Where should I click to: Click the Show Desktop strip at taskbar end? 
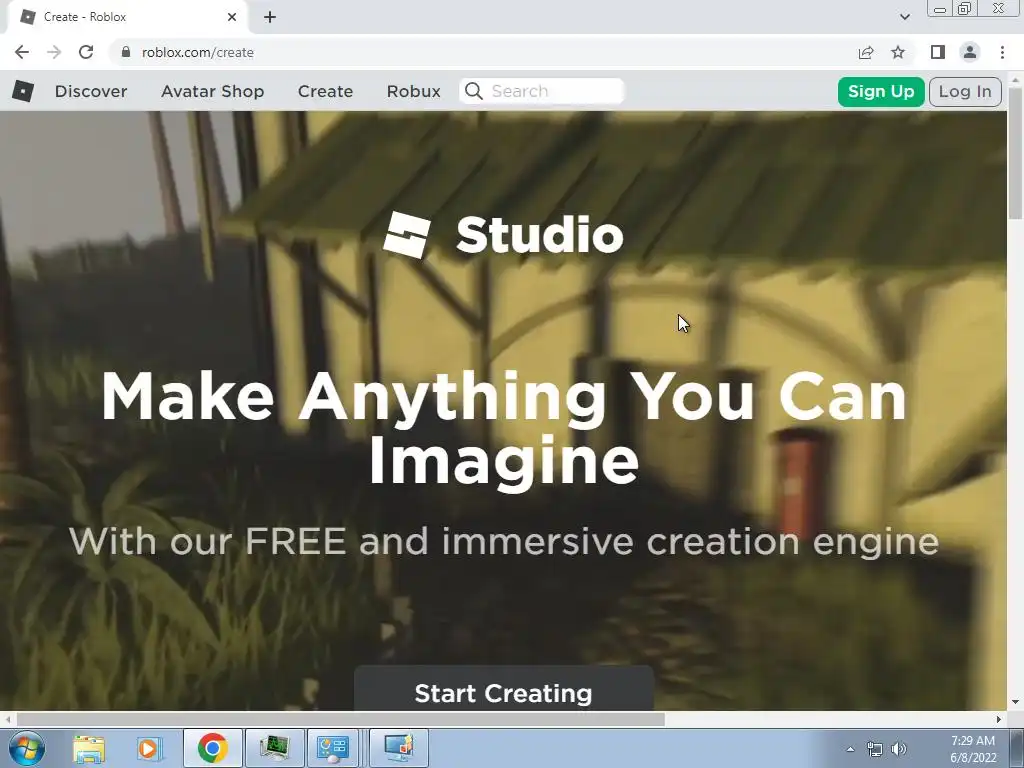click(1017, 748)
